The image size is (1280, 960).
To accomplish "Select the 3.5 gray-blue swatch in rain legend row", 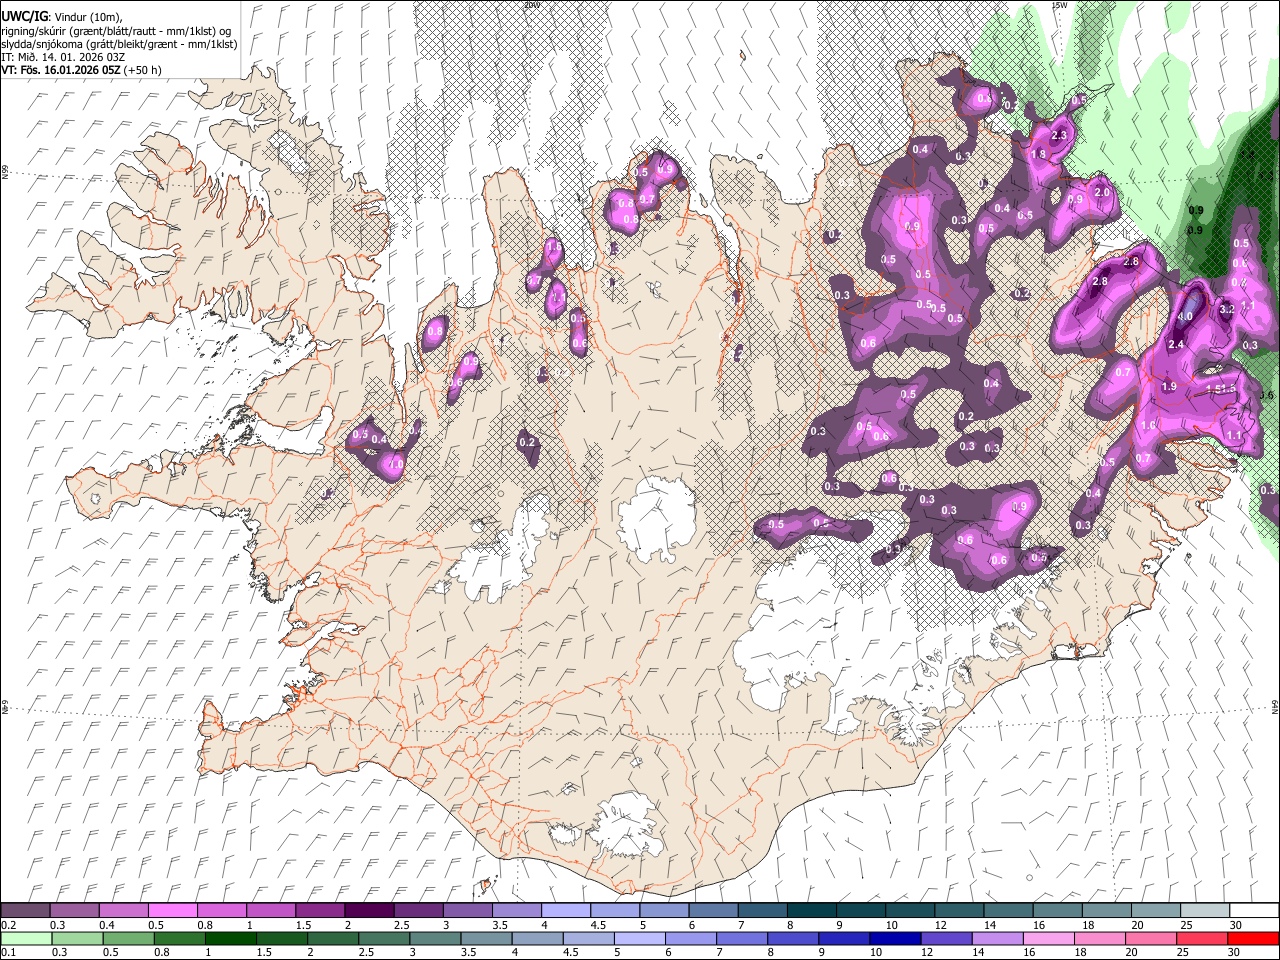I will (x=486, y=938).
